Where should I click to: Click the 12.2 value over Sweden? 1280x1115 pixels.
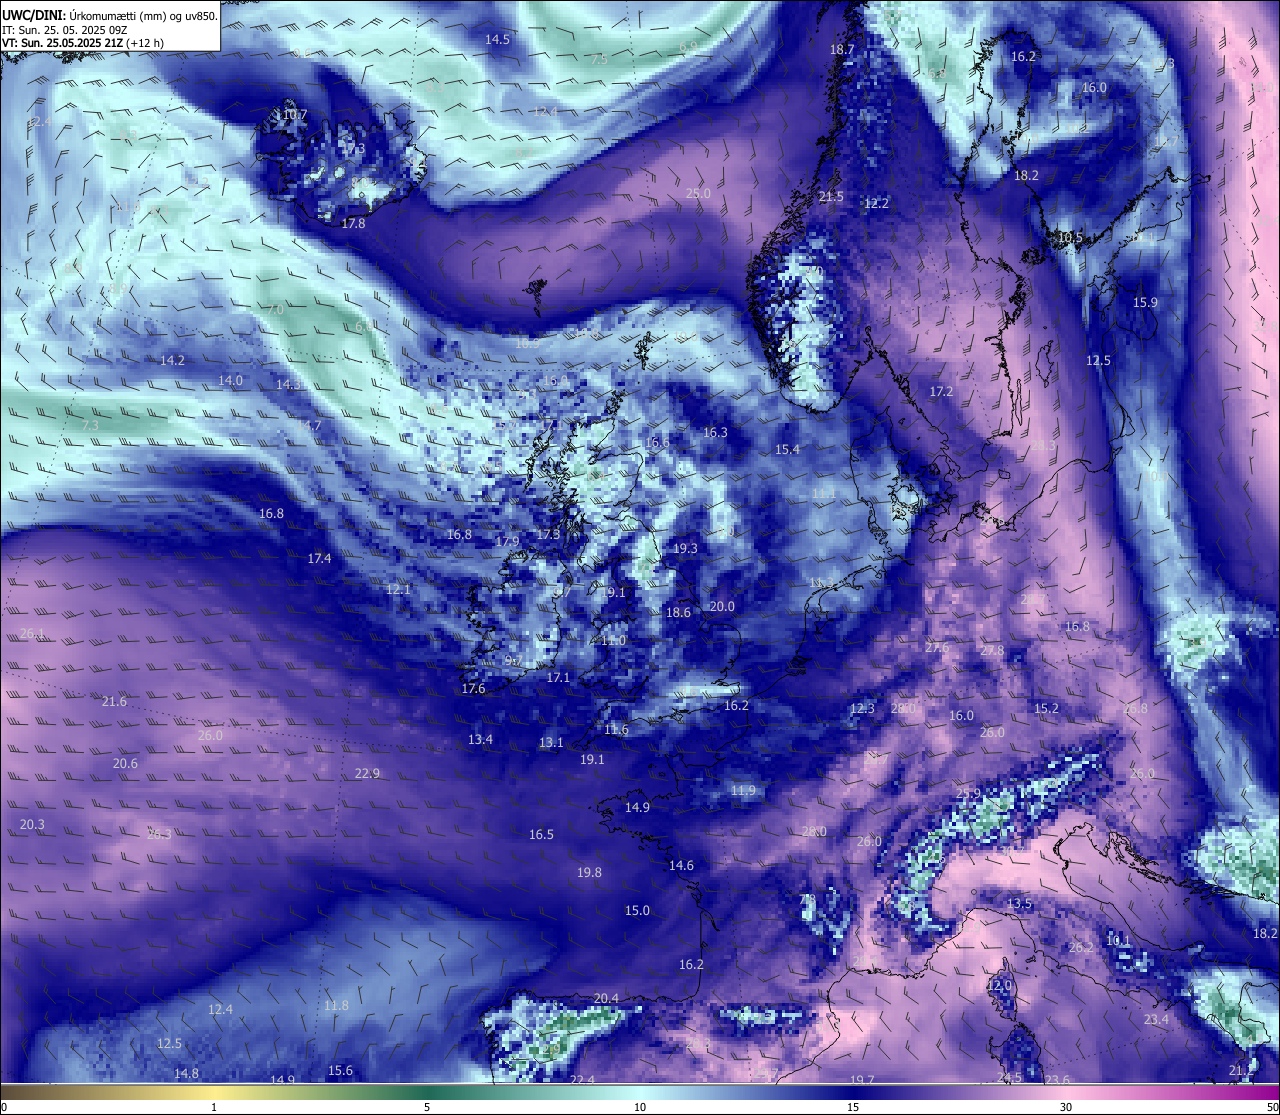(x=876, y=202)
